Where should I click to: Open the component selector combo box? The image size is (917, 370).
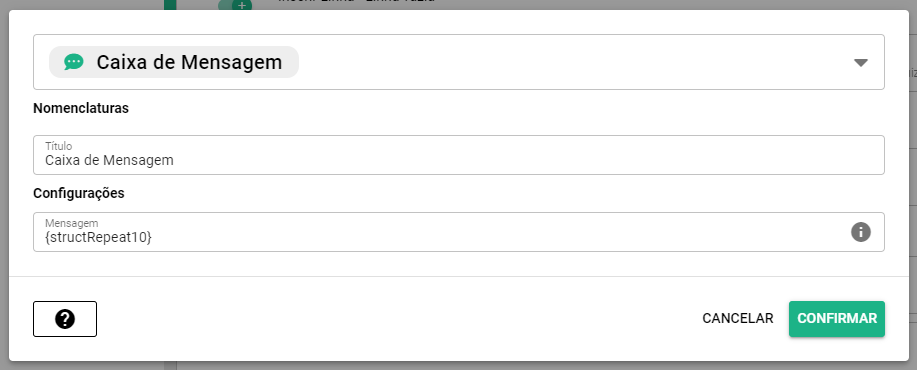tap(458, 62)
